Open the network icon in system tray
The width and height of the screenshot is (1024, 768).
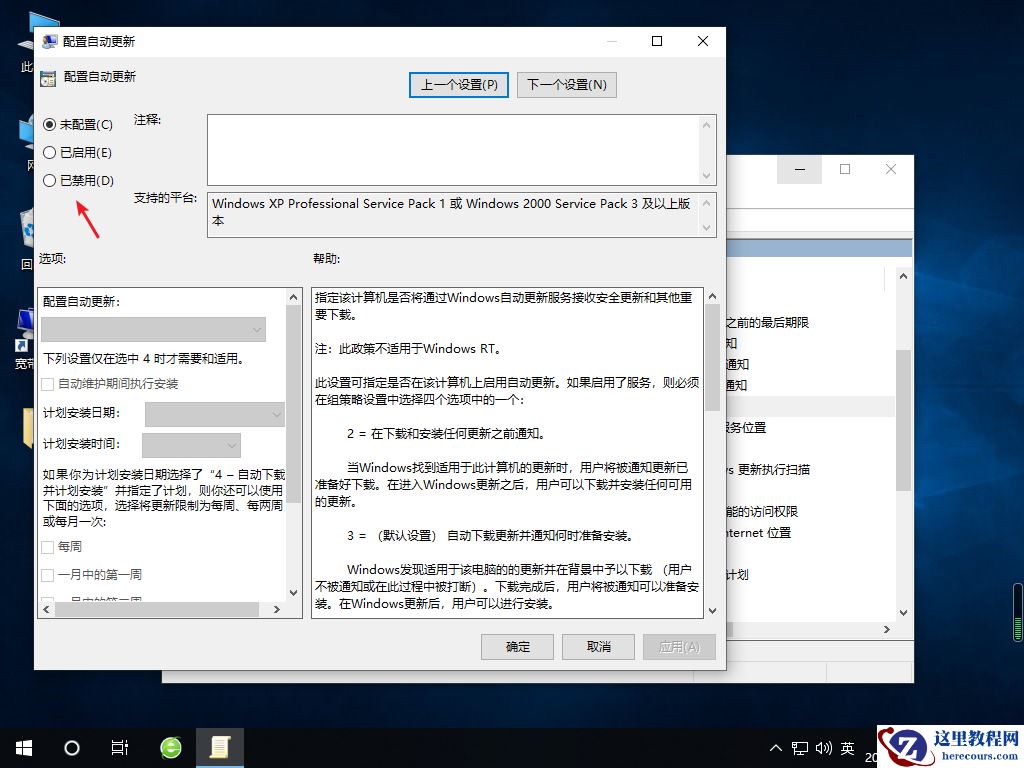[798, 747]
